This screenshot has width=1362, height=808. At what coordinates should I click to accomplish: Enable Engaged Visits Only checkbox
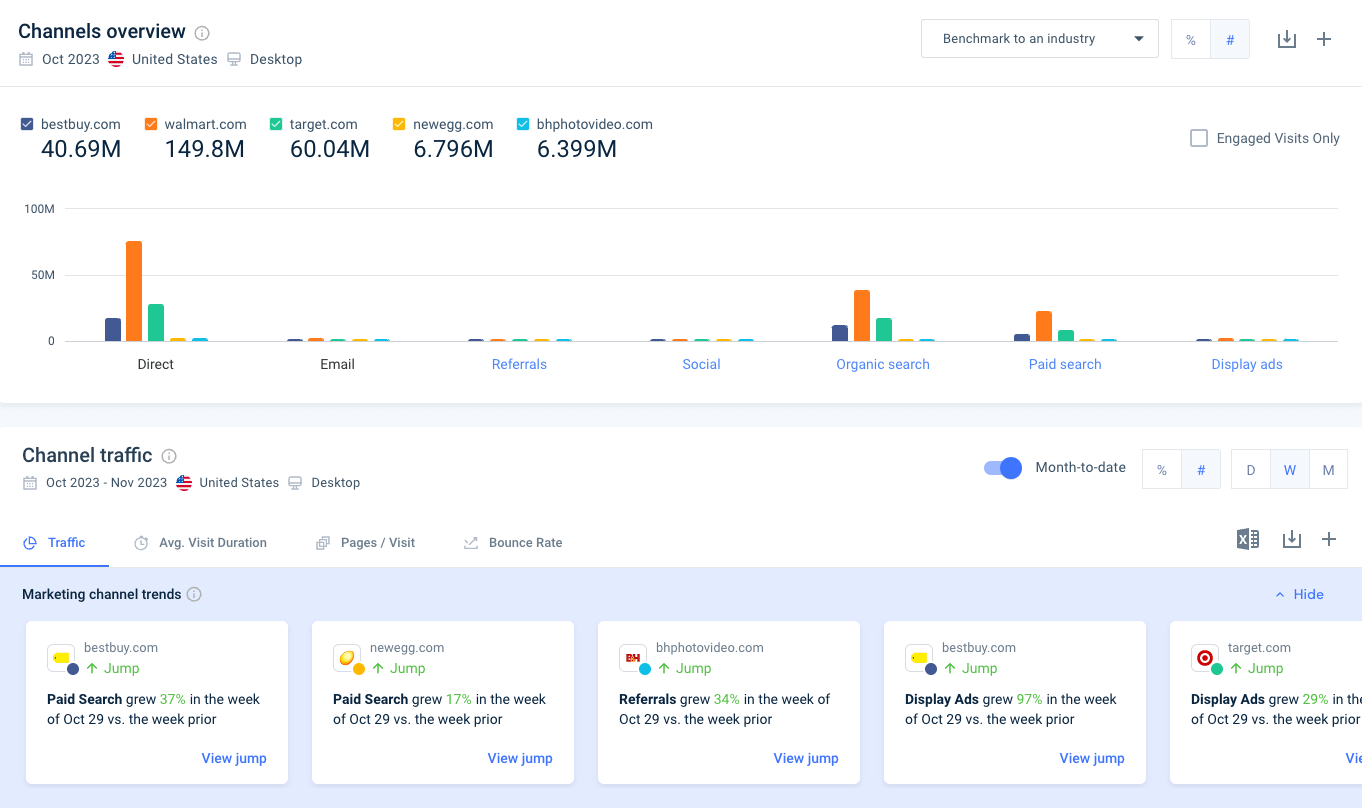1199,138
